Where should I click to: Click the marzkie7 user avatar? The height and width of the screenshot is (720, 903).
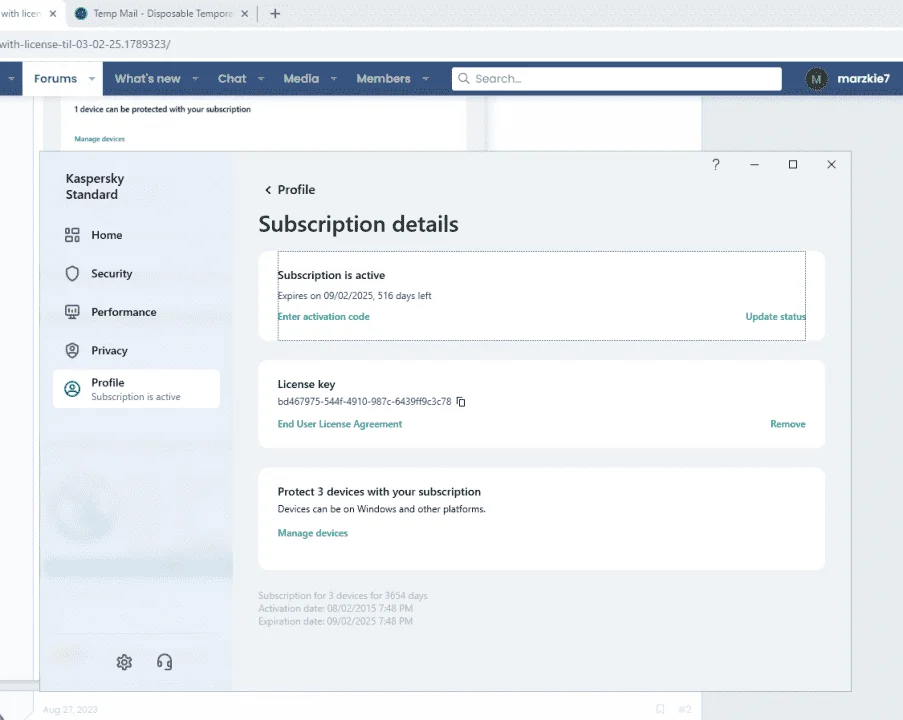tap(816, 79)
